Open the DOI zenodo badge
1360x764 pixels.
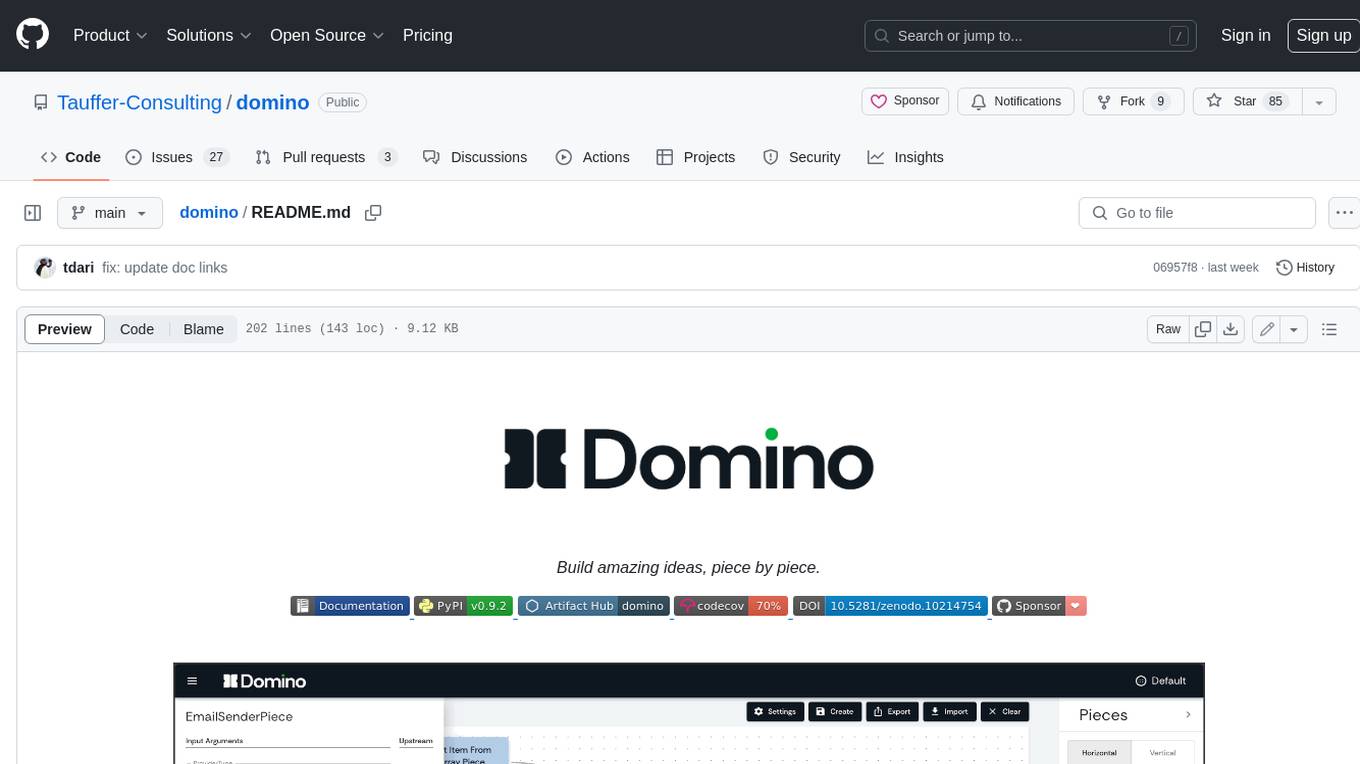[x=891, y=606]
